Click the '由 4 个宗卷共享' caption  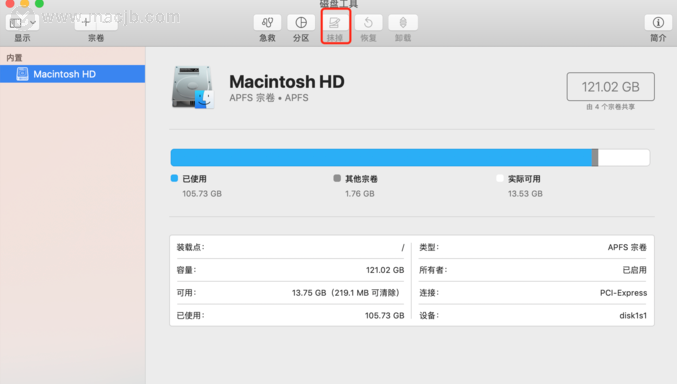tap(611, 107)
